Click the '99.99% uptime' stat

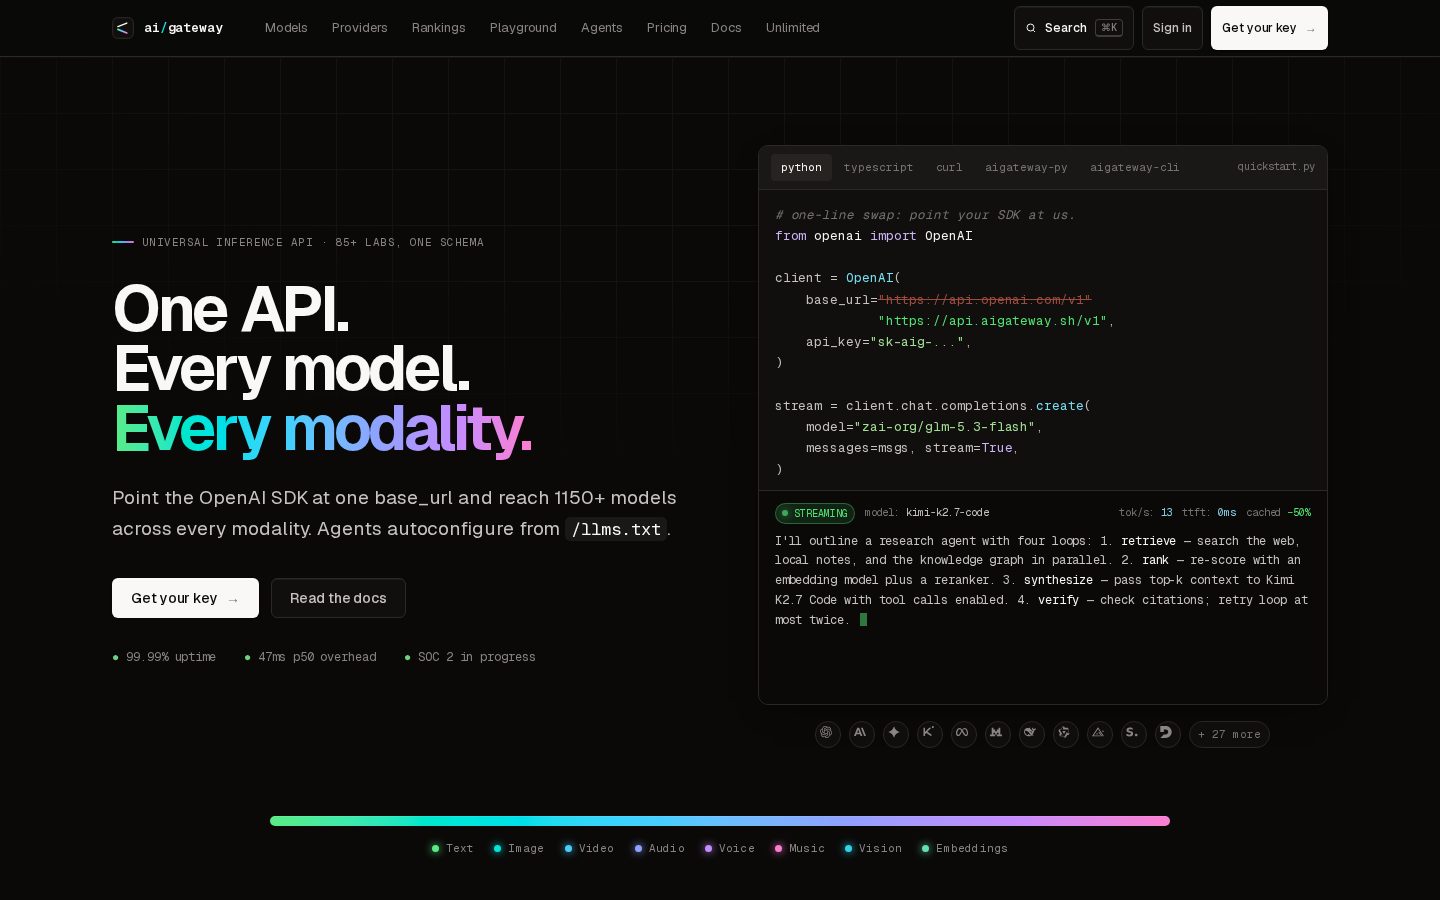point(164,657)
